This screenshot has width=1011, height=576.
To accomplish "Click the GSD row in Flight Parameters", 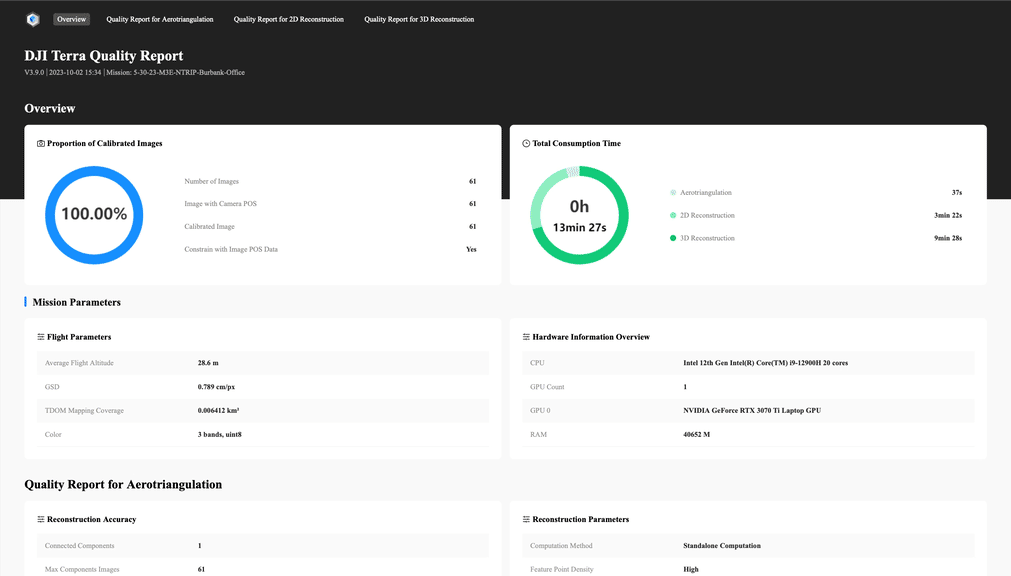I will 263,387.
